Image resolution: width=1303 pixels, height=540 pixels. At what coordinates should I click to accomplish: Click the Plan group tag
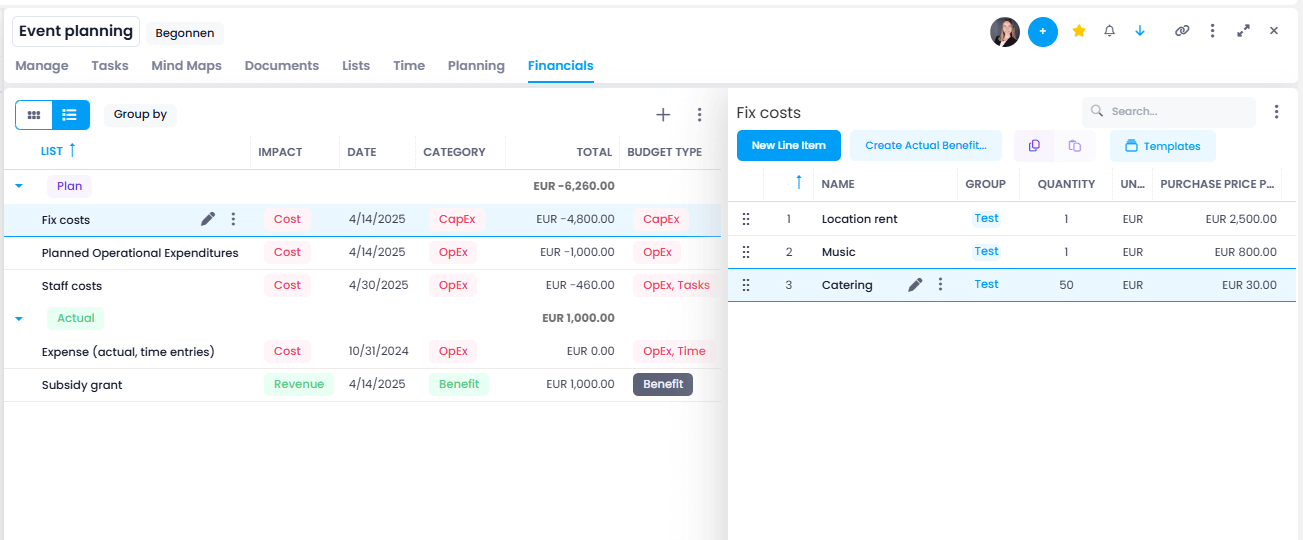point(69,186)
